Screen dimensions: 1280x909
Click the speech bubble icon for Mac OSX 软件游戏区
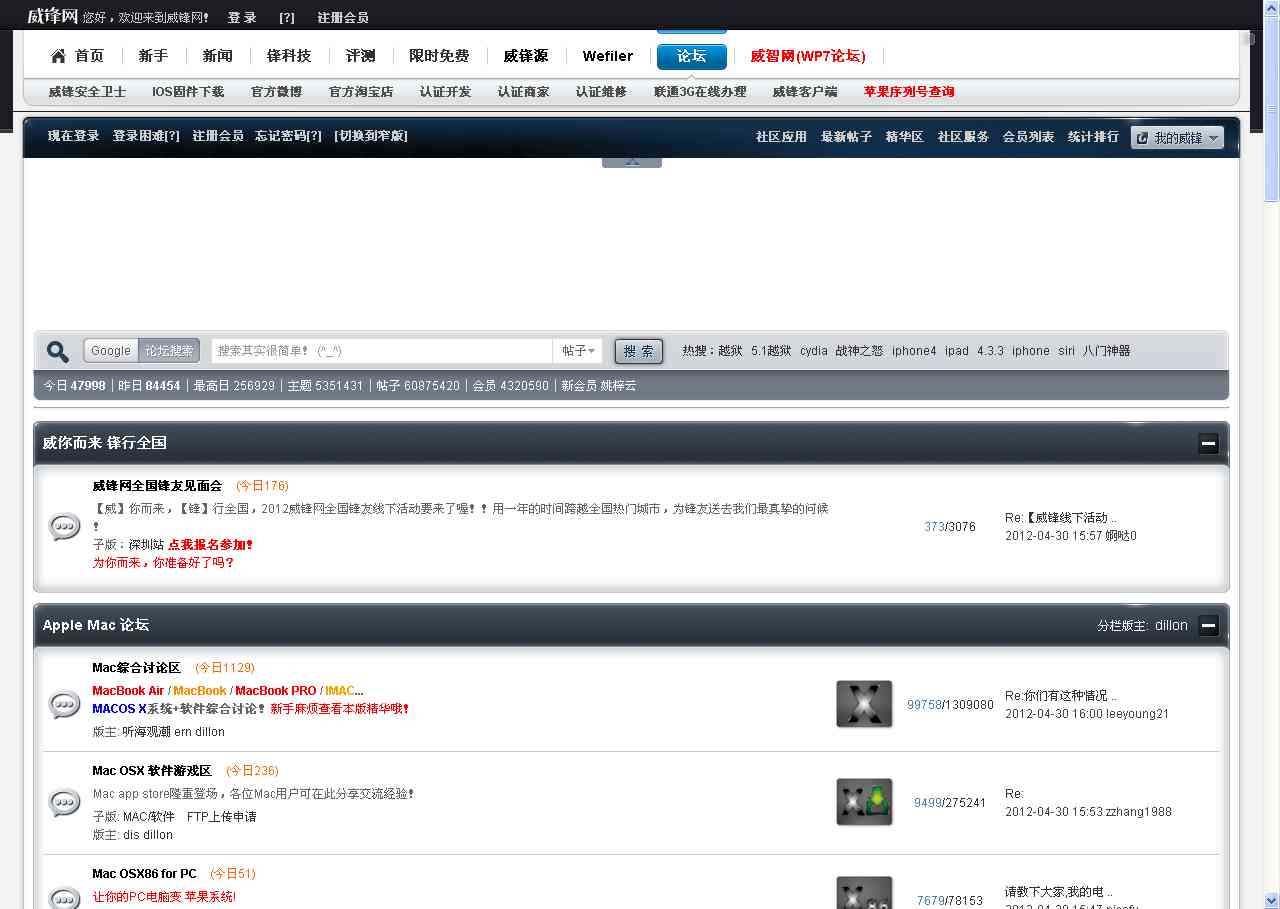coord(65,802)
